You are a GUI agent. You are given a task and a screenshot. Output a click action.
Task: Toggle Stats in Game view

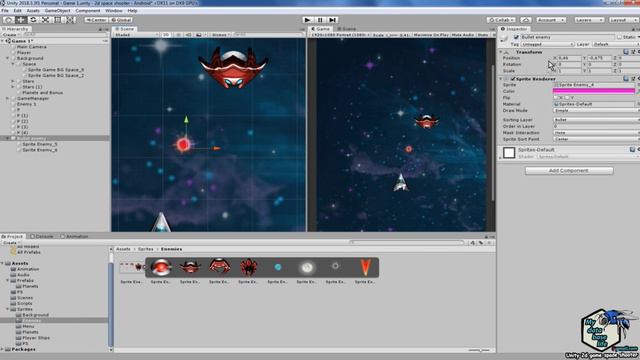click(x=483, y=35)
